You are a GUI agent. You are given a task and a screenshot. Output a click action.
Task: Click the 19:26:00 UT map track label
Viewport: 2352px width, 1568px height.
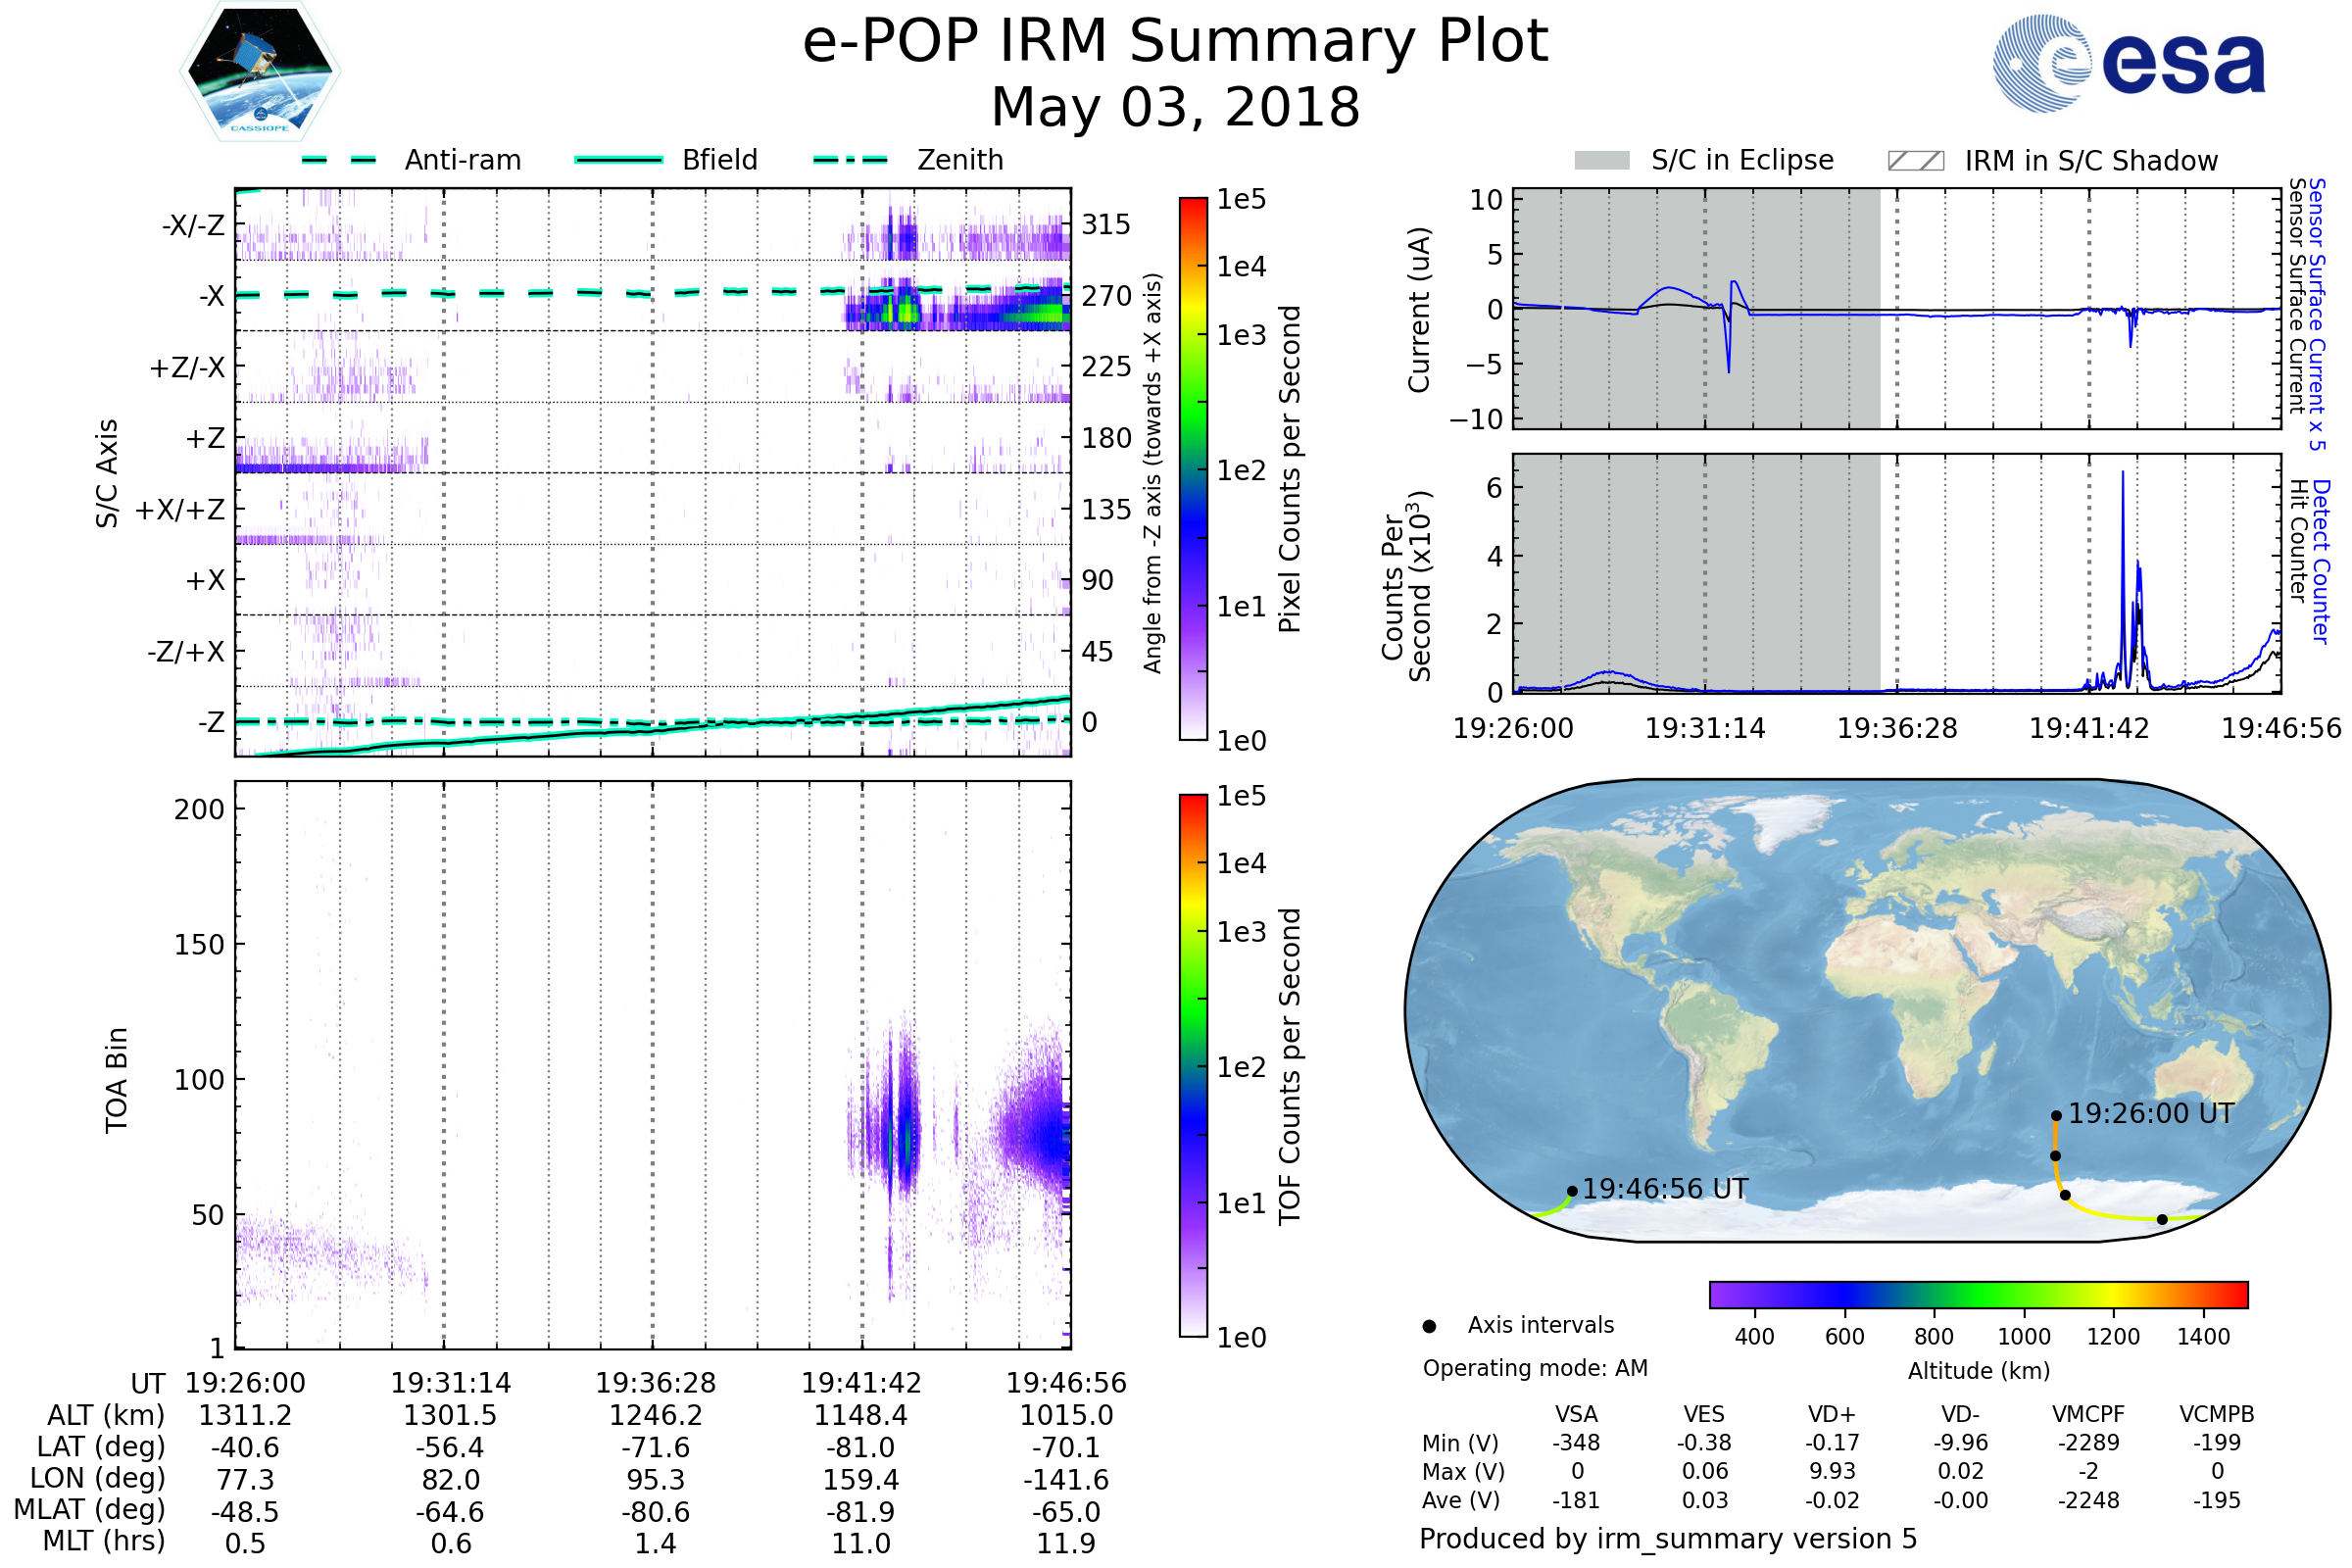[x=2150, y=1114]
